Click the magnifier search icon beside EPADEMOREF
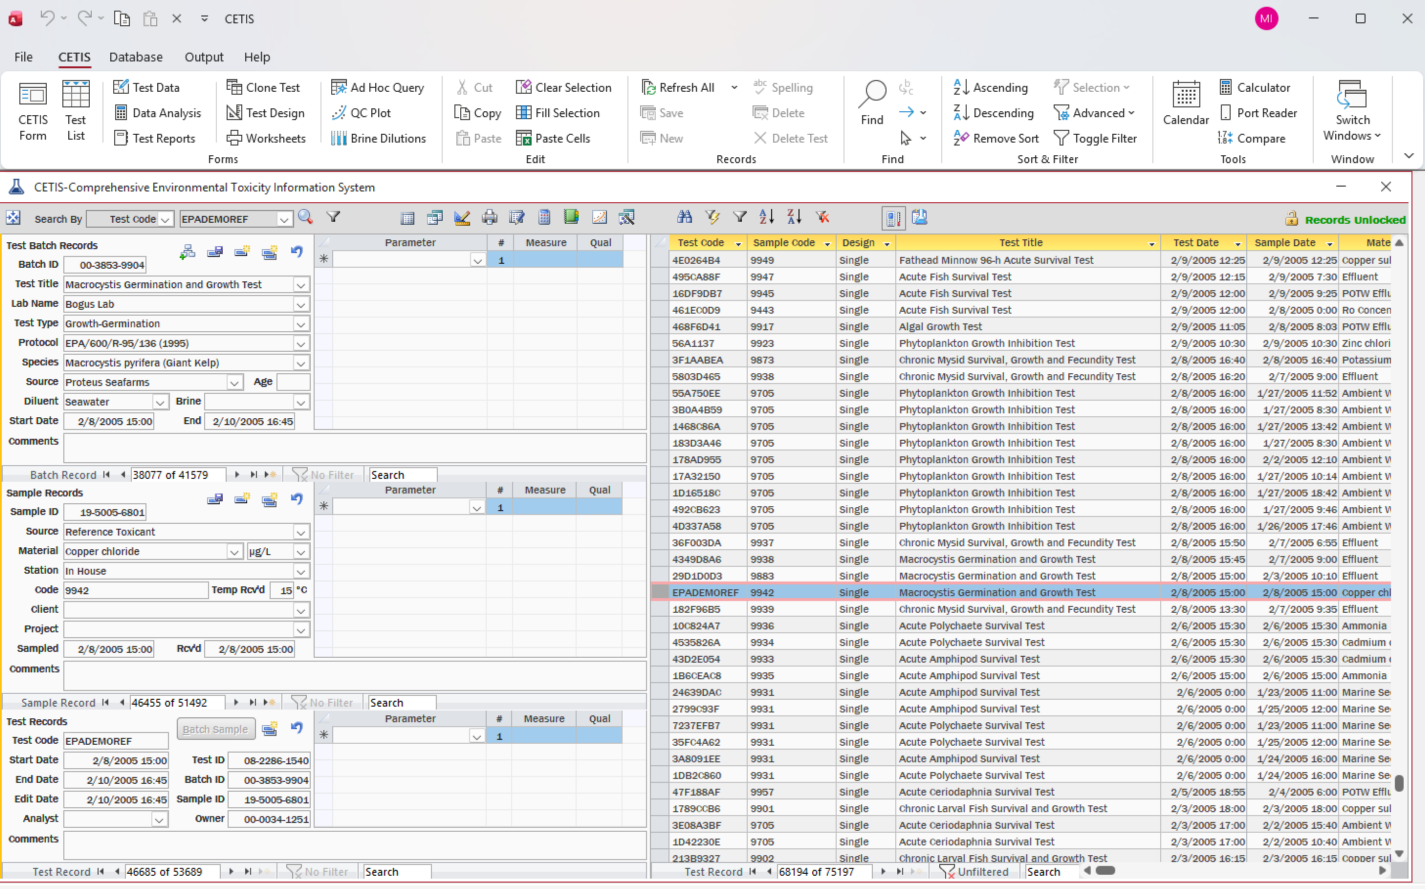This screenshot has height=889, width=1425. click(x=305, y=217)
